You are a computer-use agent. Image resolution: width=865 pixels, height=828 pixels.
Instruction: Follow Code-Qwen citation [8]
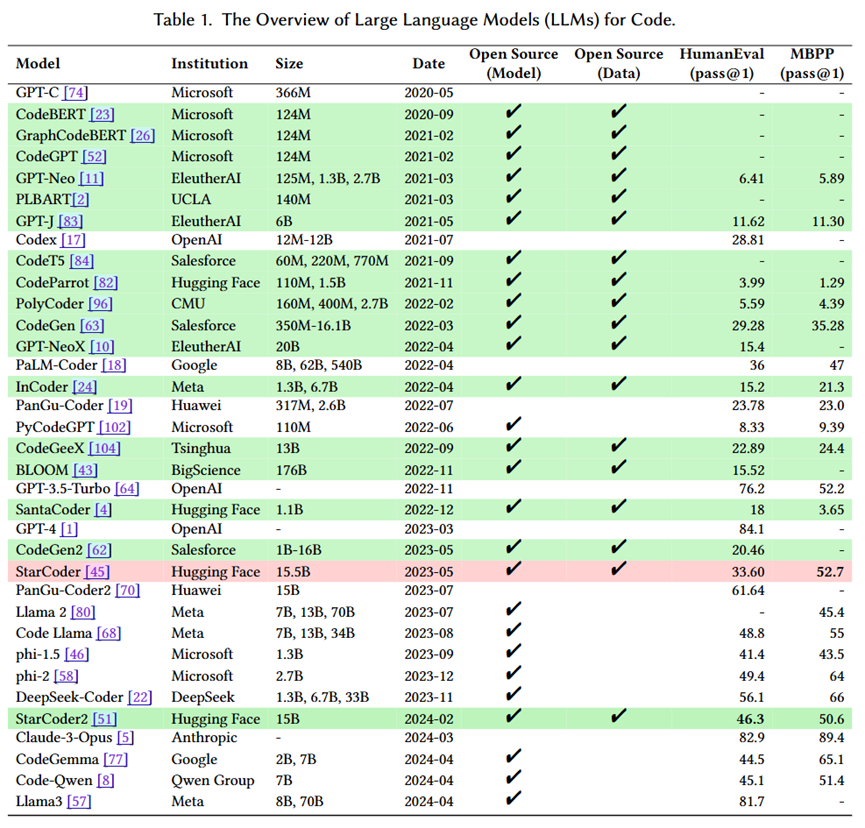[106, 781]
